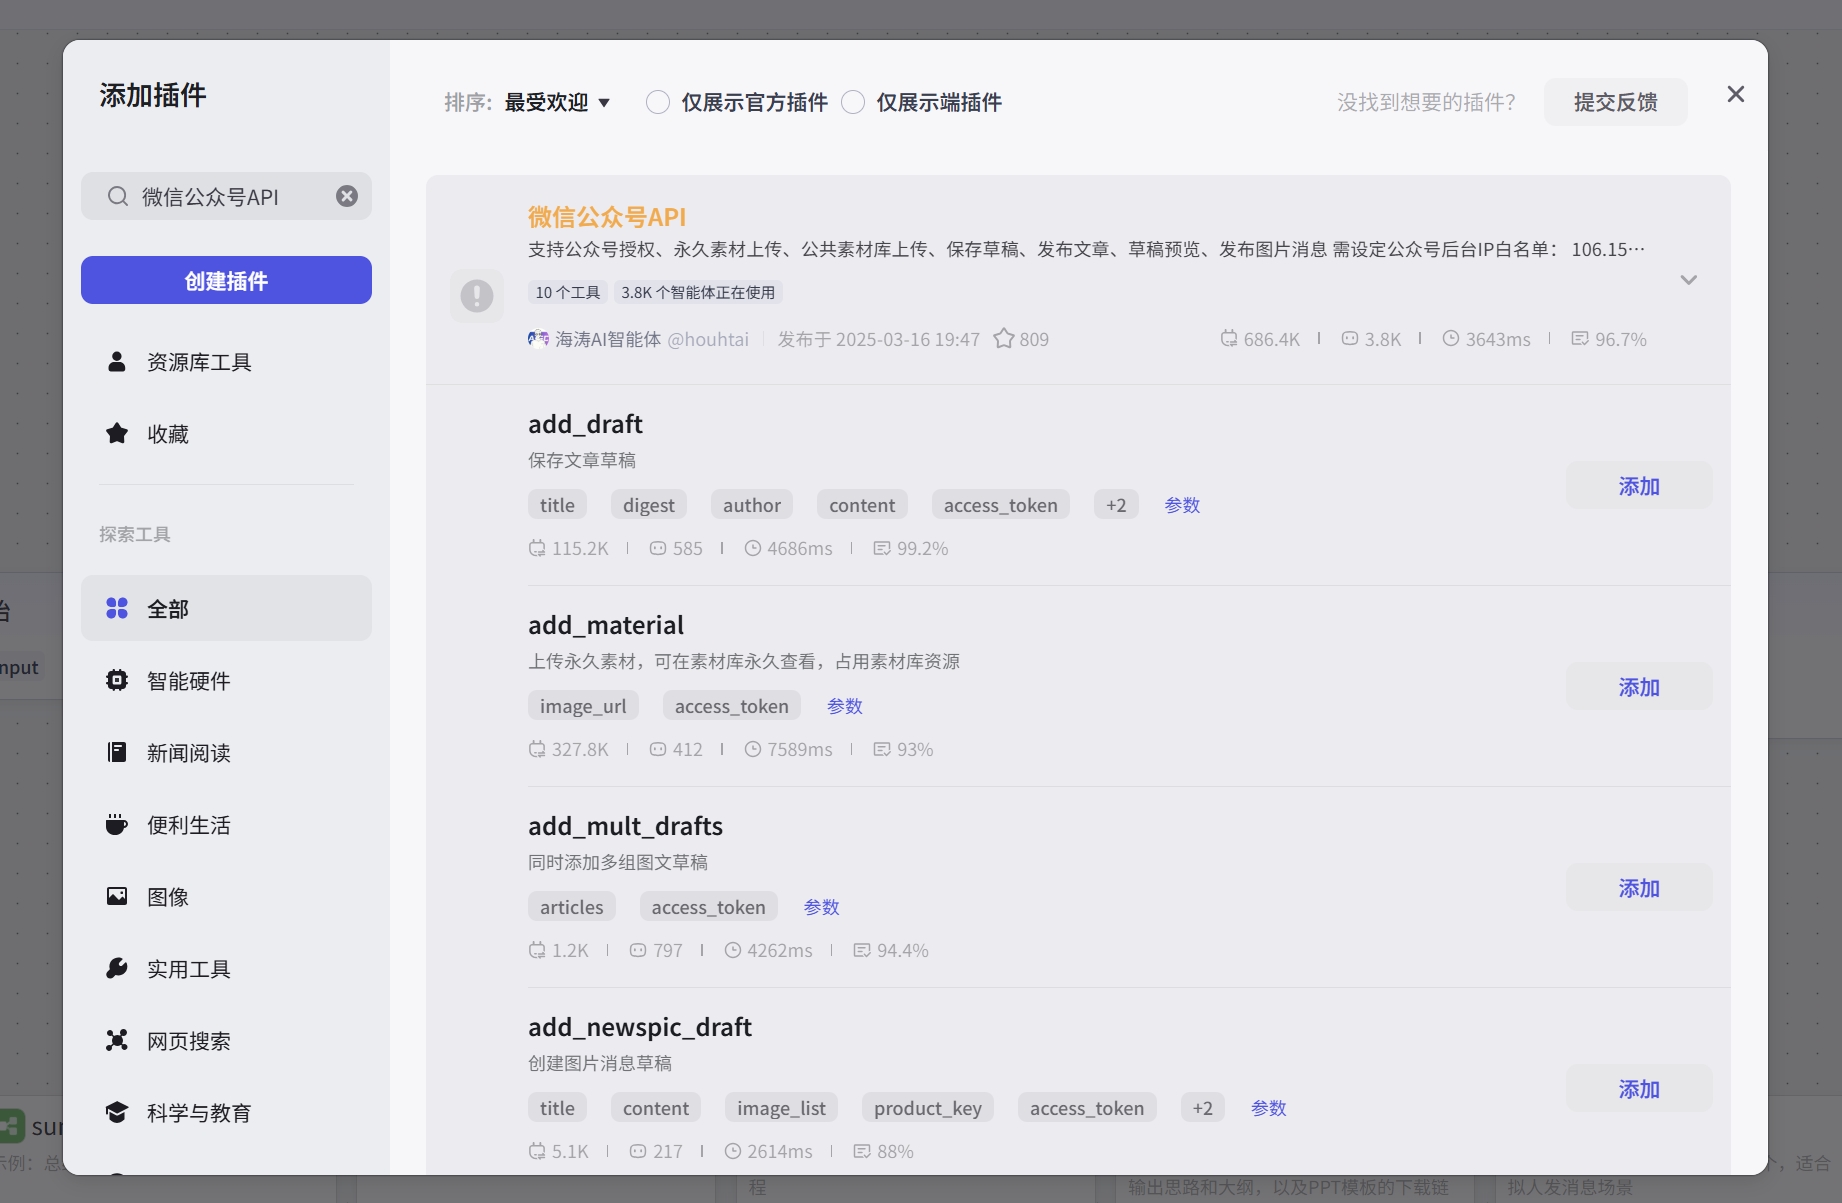Click the 微信公众号API plugin title
Viewport: 1842px width, 1203px height.
pyautogui.click(x=607, y=216)
